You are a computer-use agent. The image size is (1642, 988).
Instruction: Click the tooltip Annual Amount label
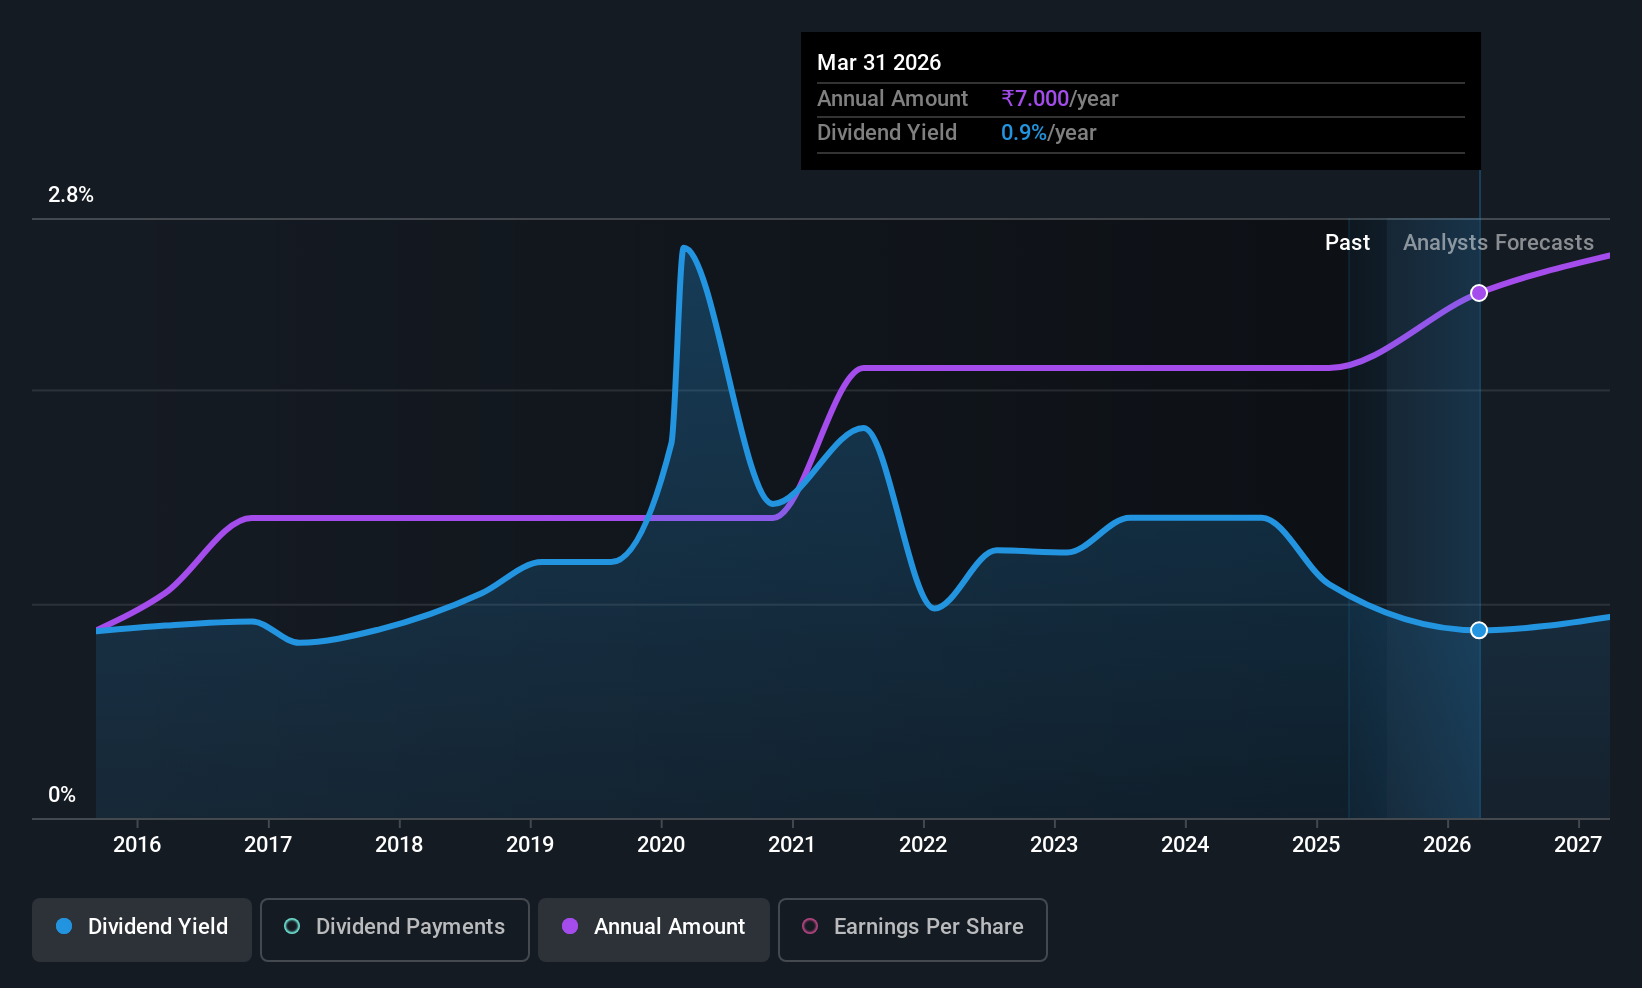point(892,98)
